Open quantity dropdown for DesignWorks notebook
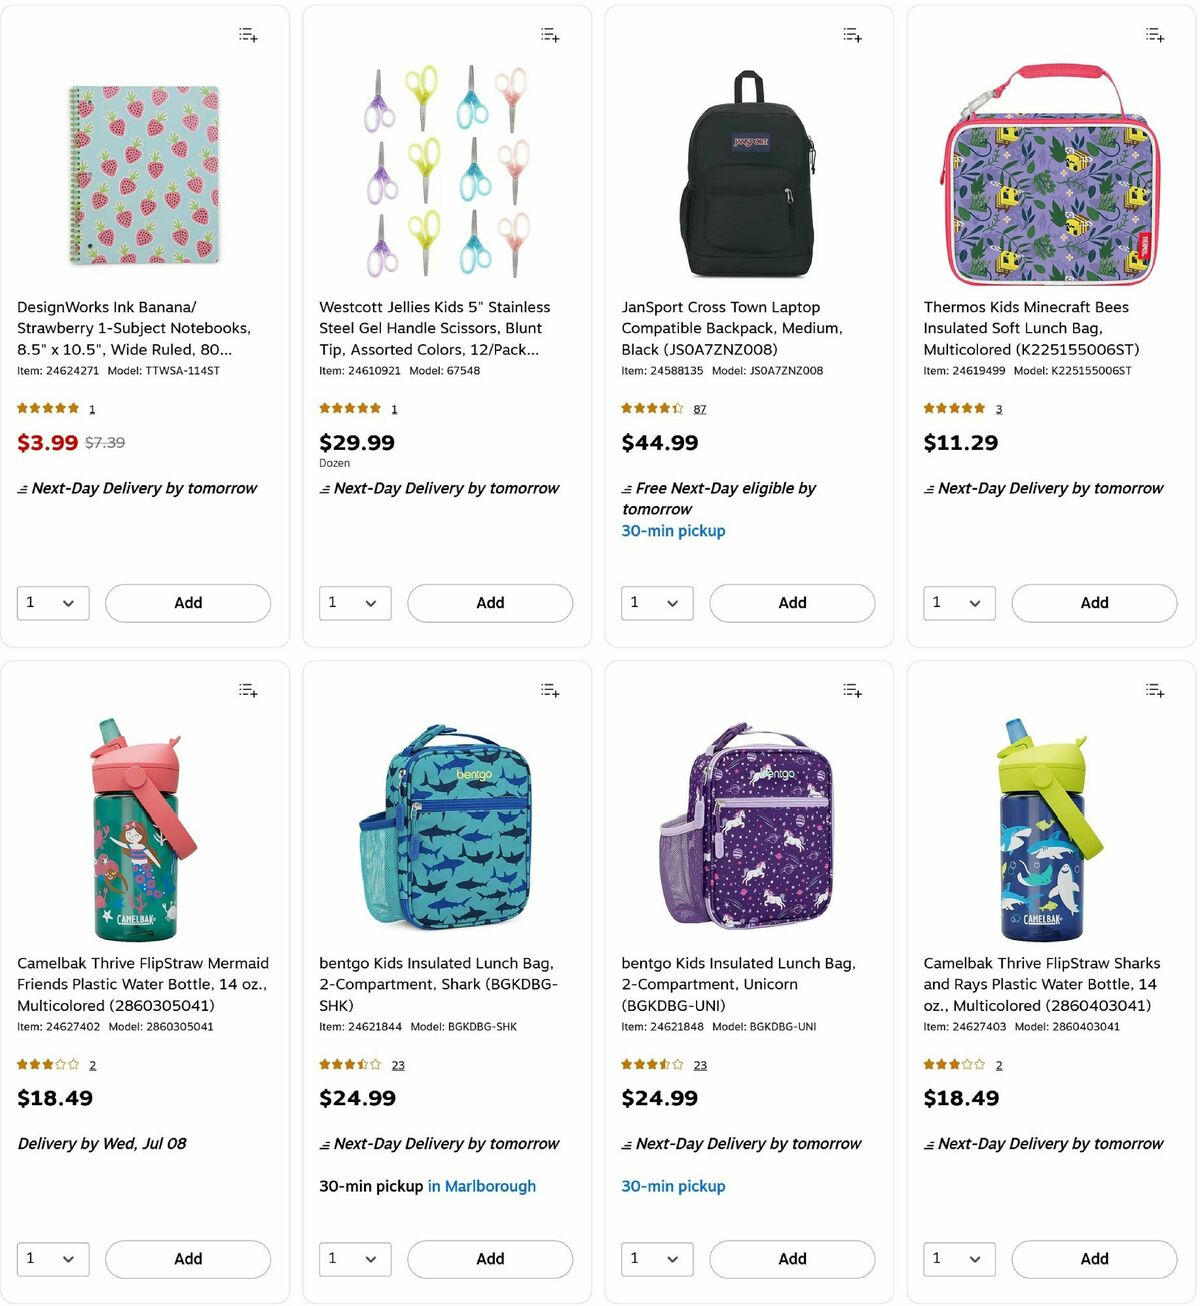1200x1306 pixels. click(53, 603)
